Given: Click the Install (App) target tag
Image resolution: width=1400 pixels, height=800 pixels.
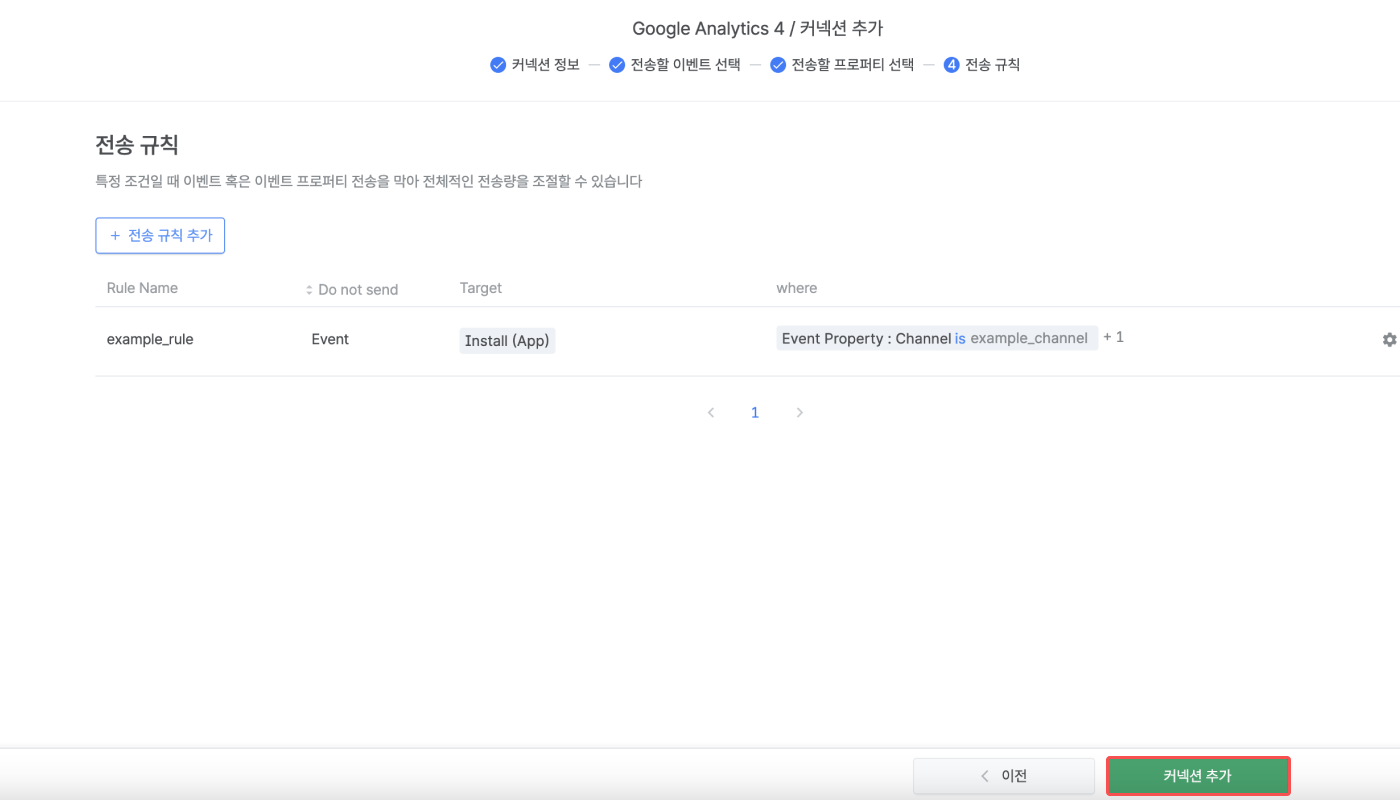Looking at the screenshot, I should tap(507, 341).
